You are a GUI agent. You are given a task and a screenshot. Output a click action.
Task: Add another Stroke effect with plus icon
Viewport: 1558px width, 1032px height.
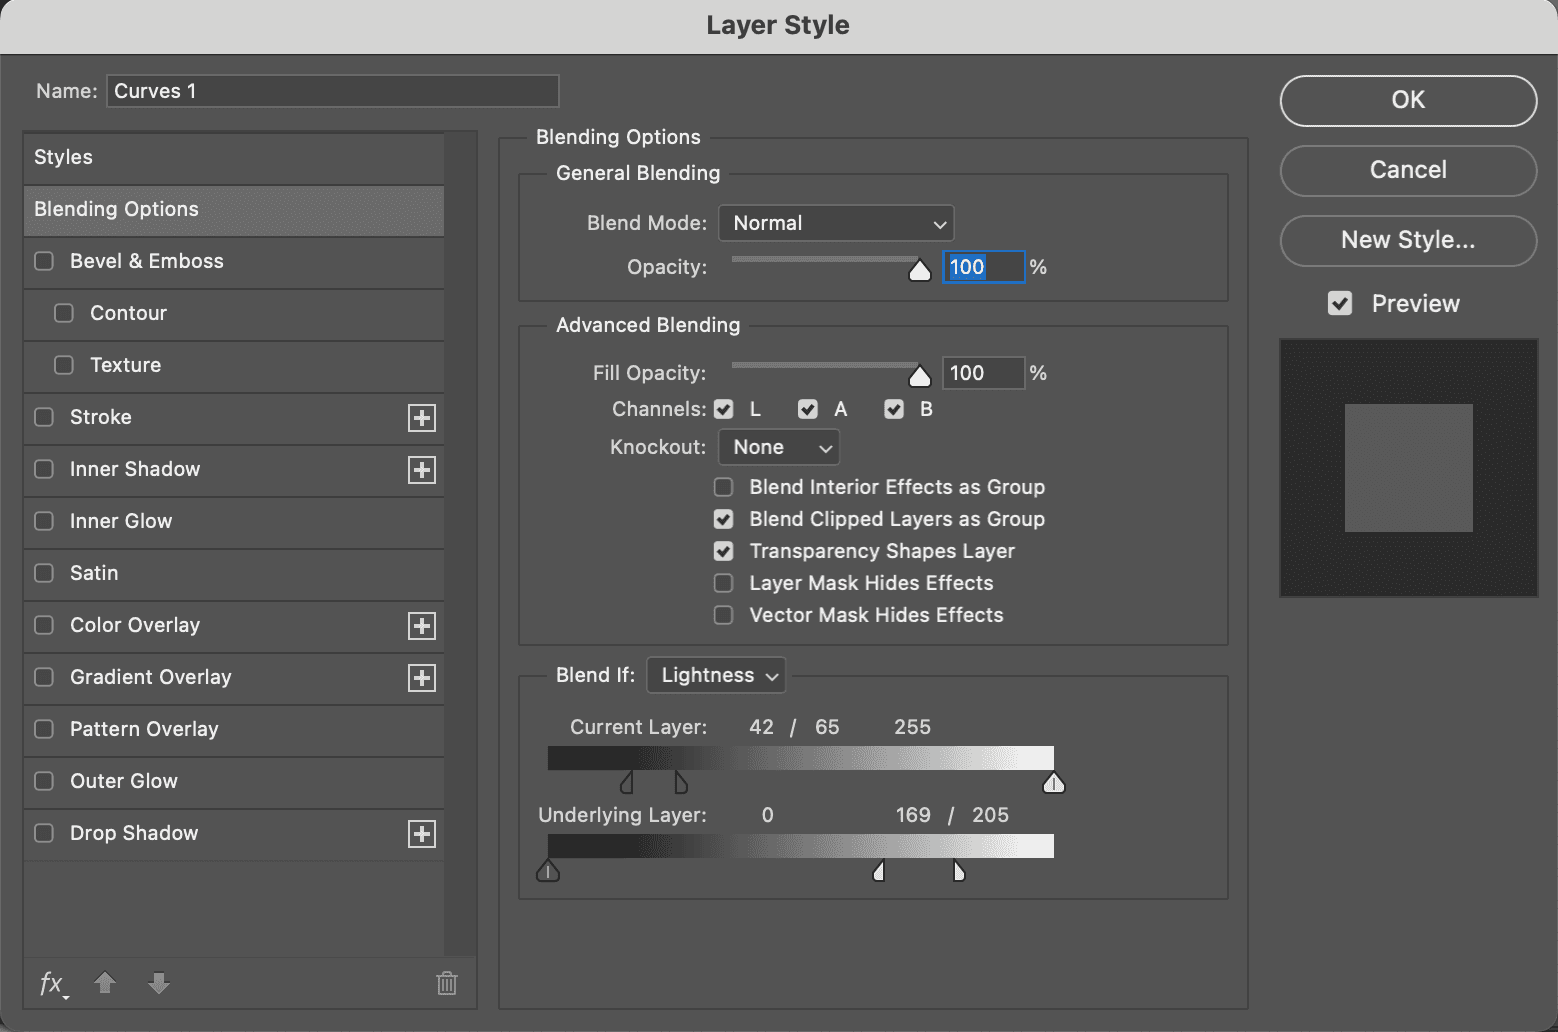point(422,418)
